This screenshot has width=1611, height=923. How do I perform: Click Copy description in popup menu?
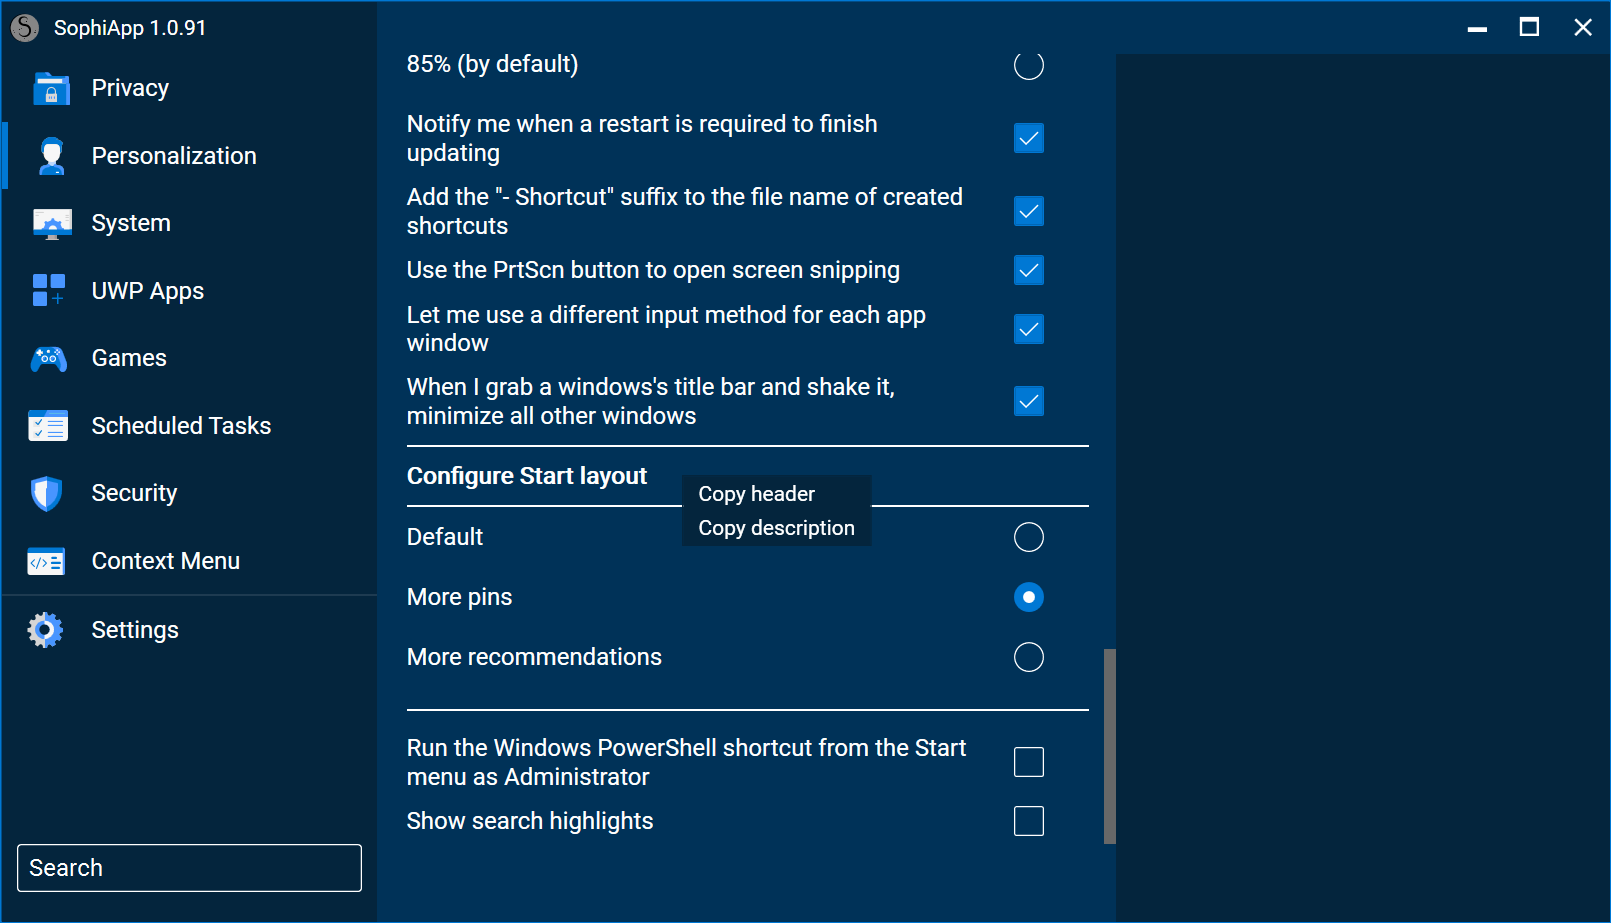tap(776, 528)
